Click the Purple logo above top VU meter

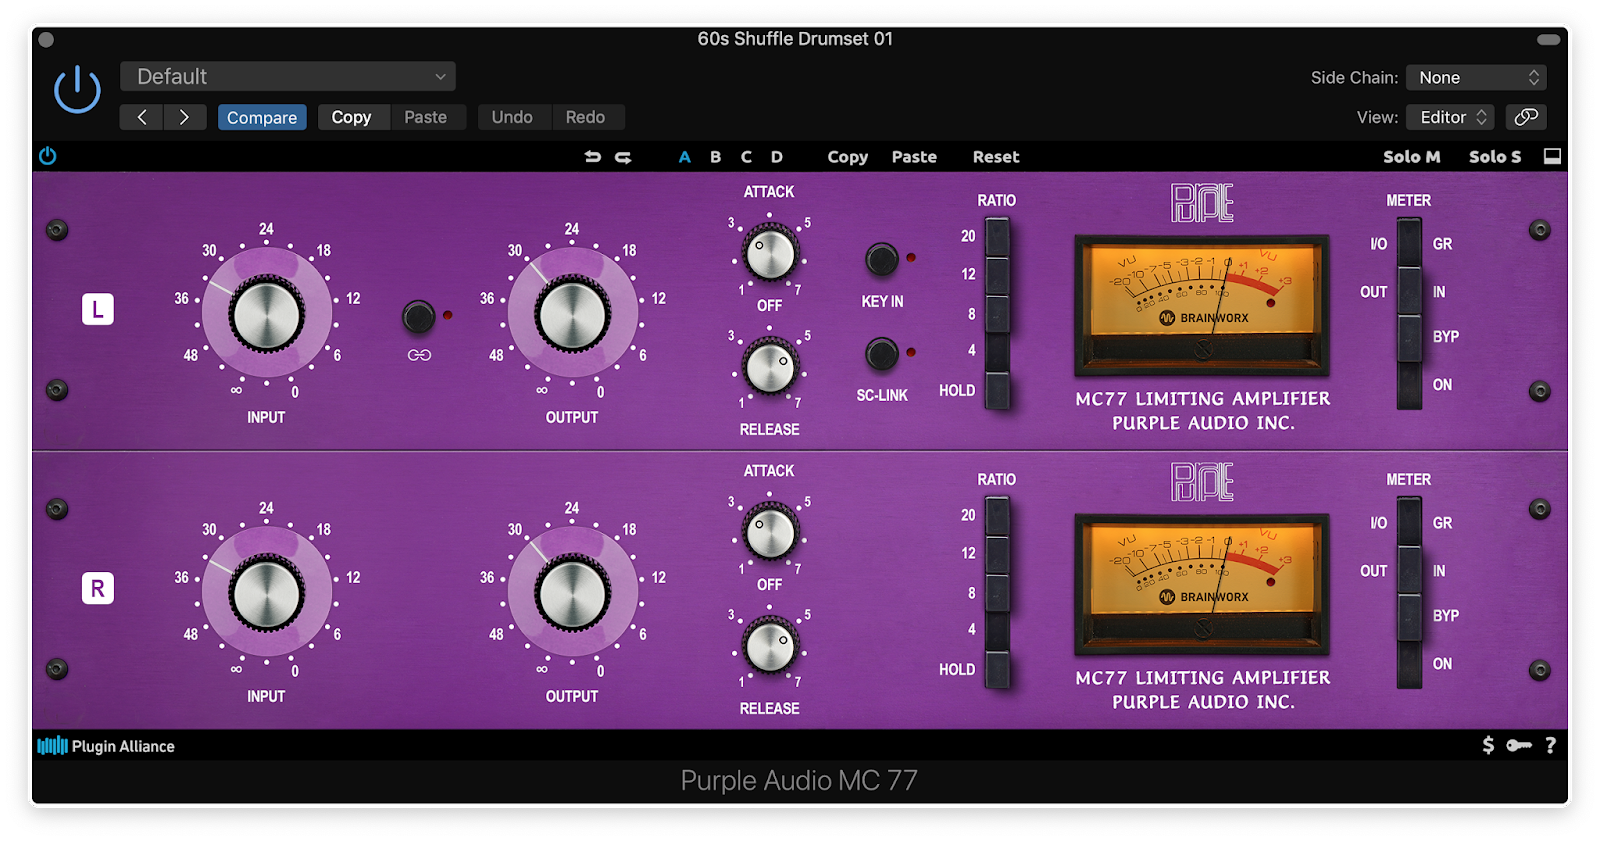pyautogui.click(x=1202, y=203)
